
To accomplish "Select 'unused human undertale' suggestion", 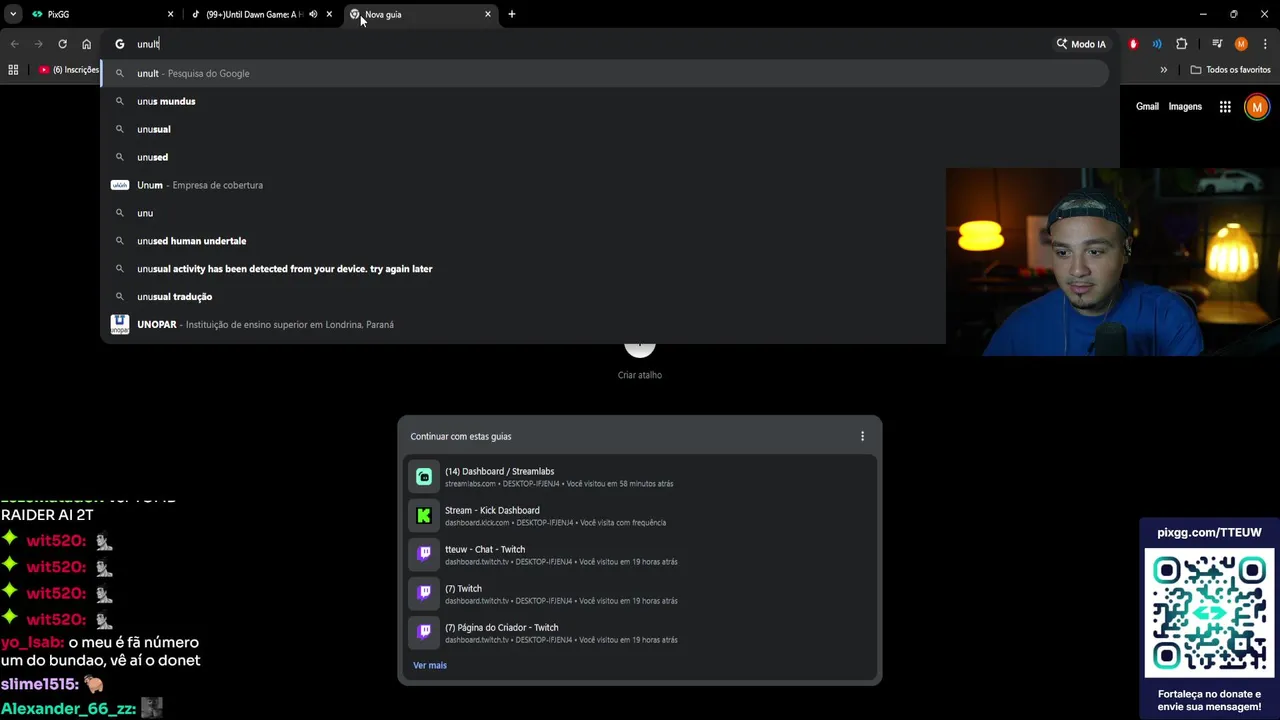I will (523, 241).
